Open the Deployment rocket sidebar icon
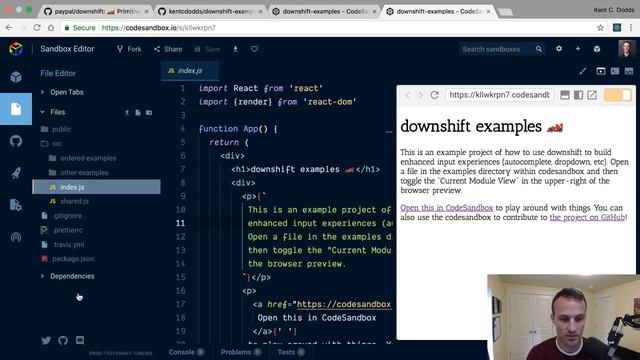Image resolution: width=640 pixels, height=360 pixels. (16, 173)
